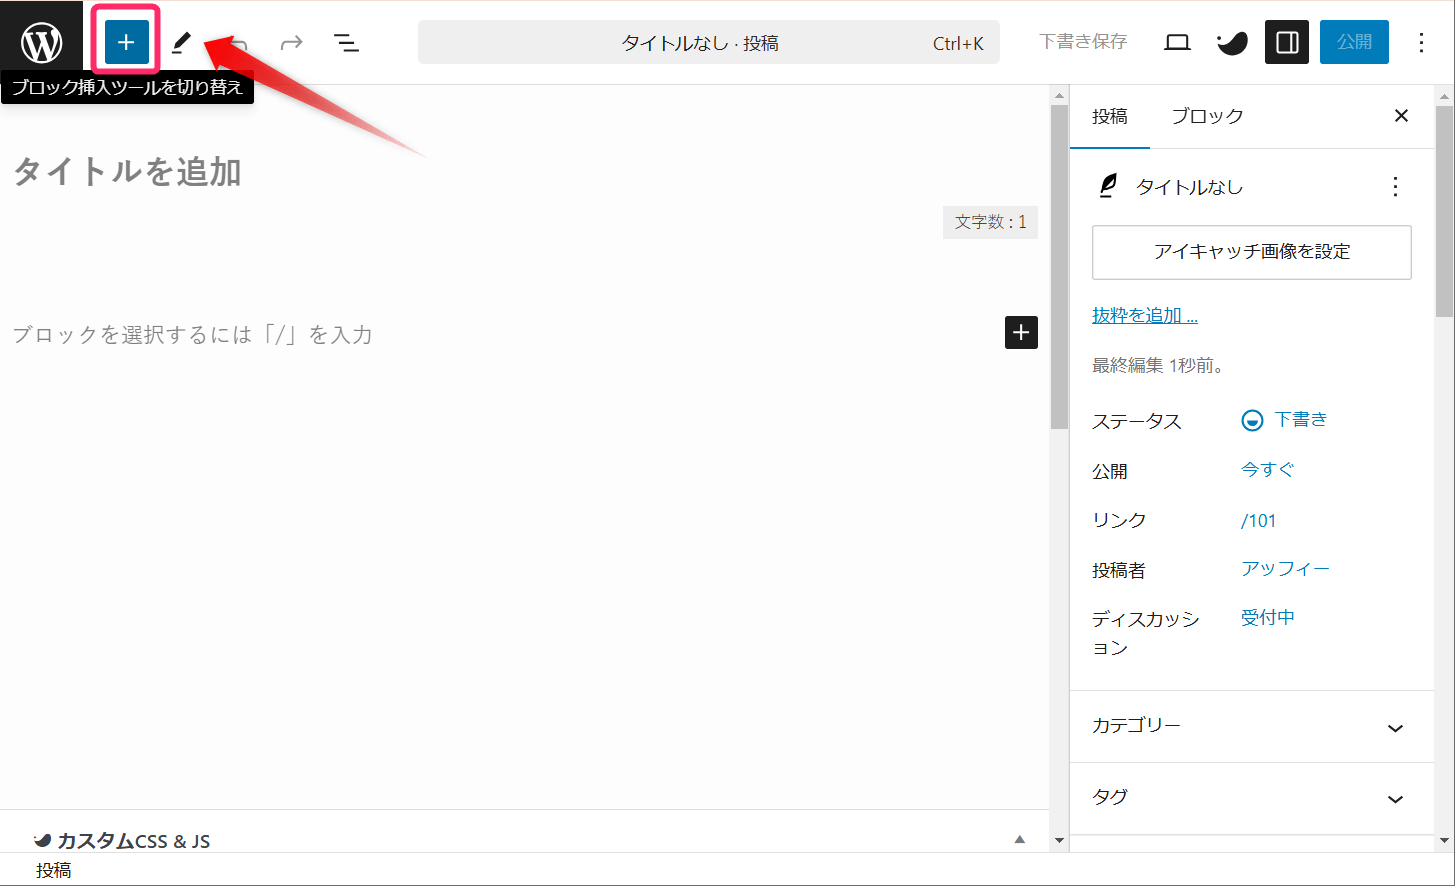1455x886 pixels.
Task: Open the preview device laptop icon
Action: [x=1177, y=42]
